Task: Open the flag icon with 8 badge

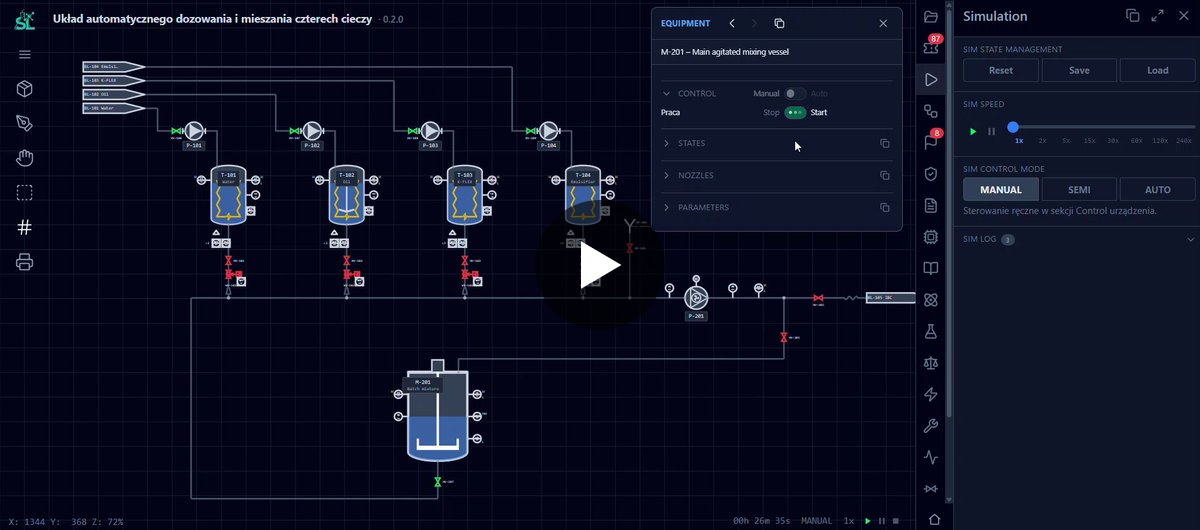Action: [931, 141]
